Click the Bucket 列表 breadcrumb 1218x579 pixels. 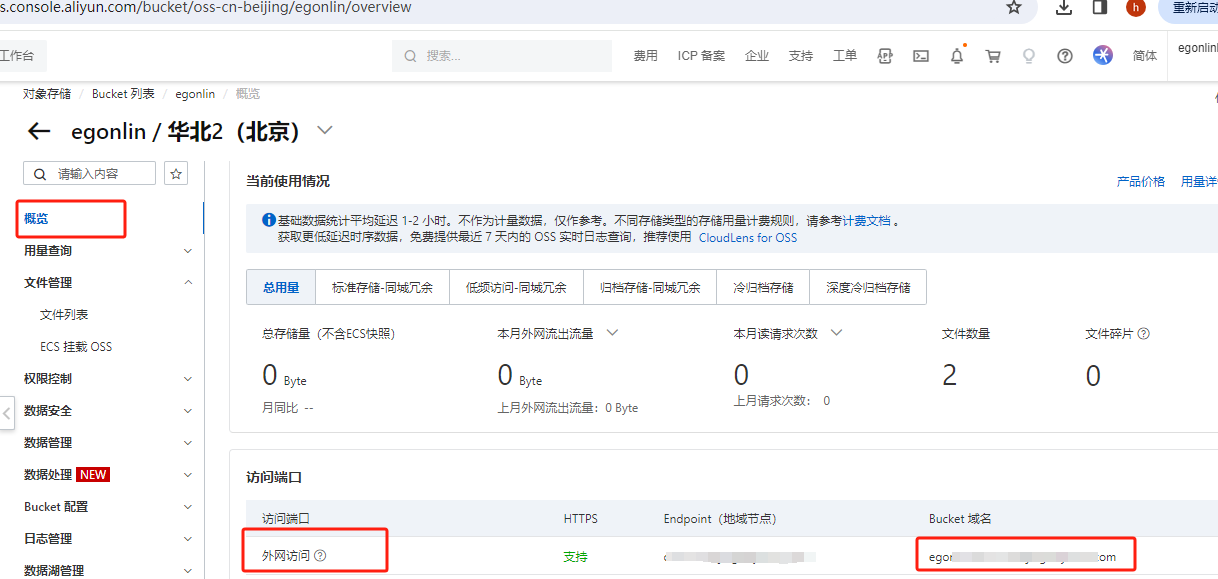tap(123, 94)
